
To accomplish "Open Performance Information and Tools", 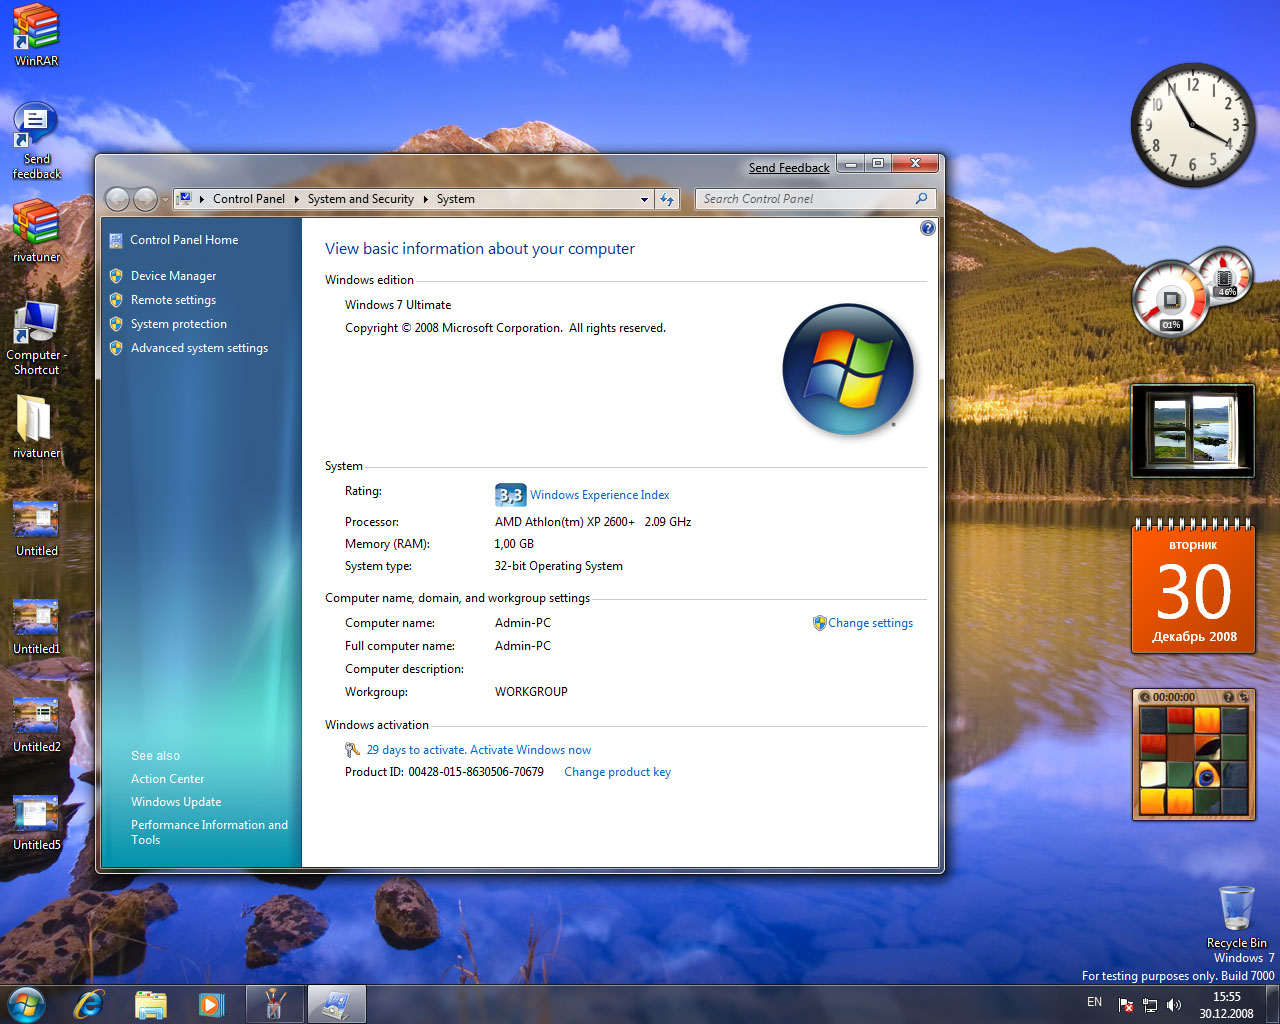I will pyautogui.click(x=209, y=832).
